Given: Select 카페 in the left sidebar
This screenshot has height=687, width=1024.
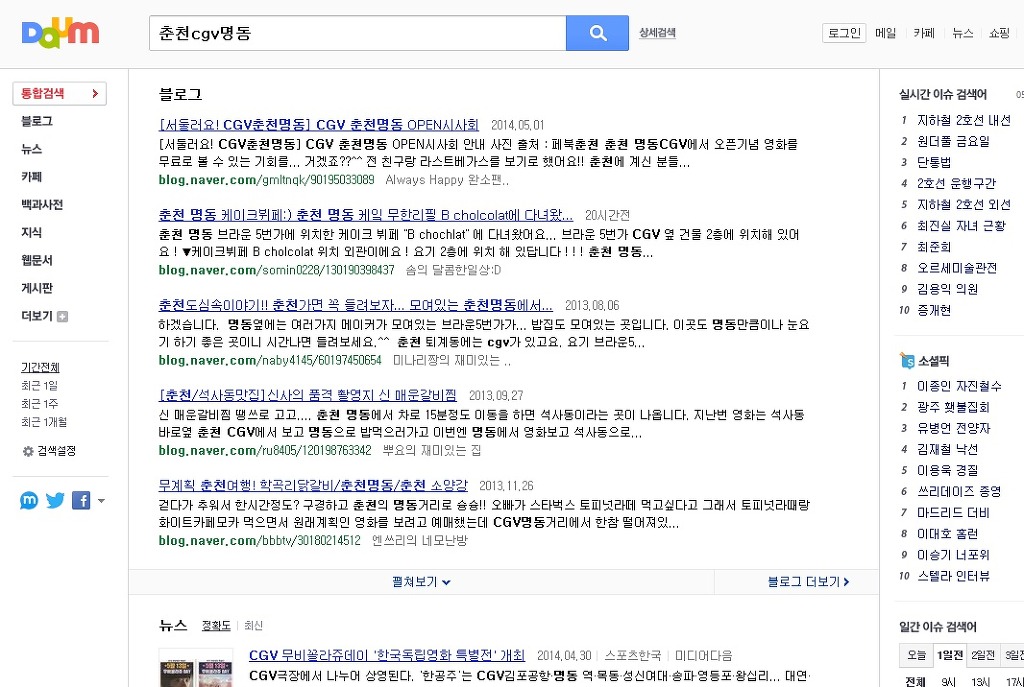Looking at the screenshot, I should pos(31,177).
